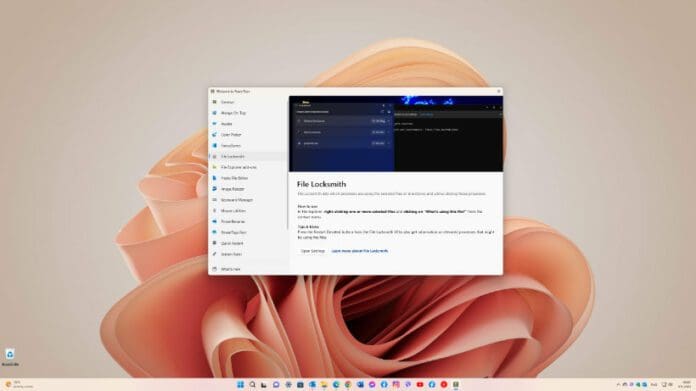
Task: Select File Locksmith in the sidebar
Action: (x=247, y=156)
